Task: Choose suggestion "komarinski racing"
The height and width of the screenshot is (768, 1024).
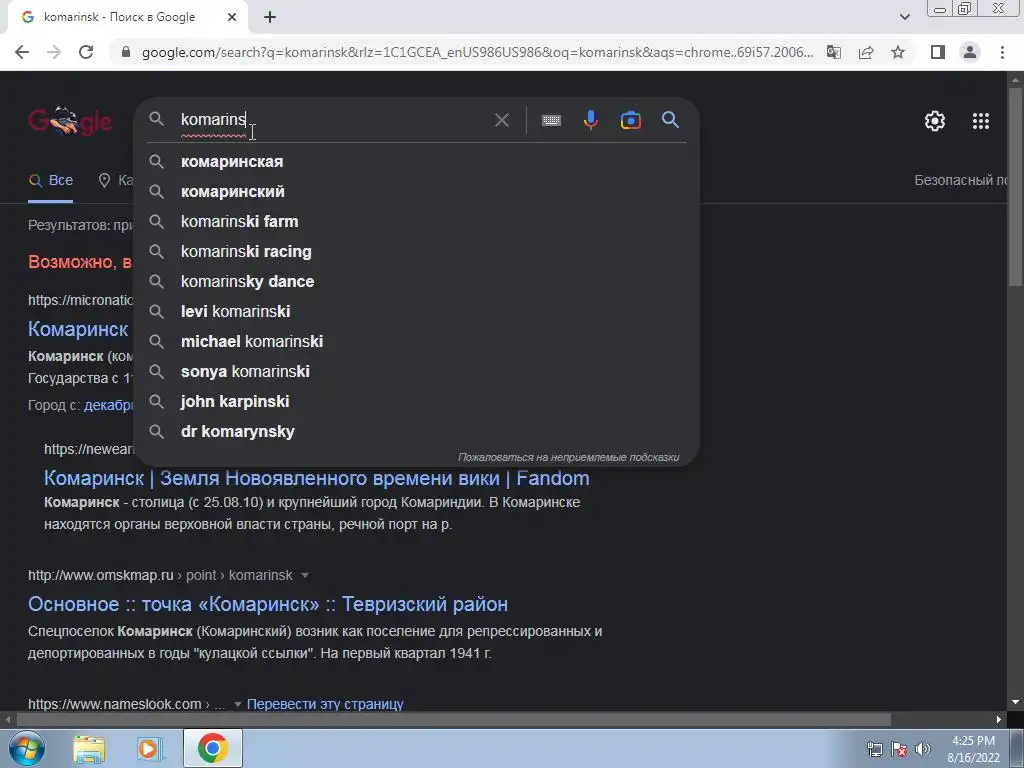Action: pyautogui.click(x=417, y=251)
